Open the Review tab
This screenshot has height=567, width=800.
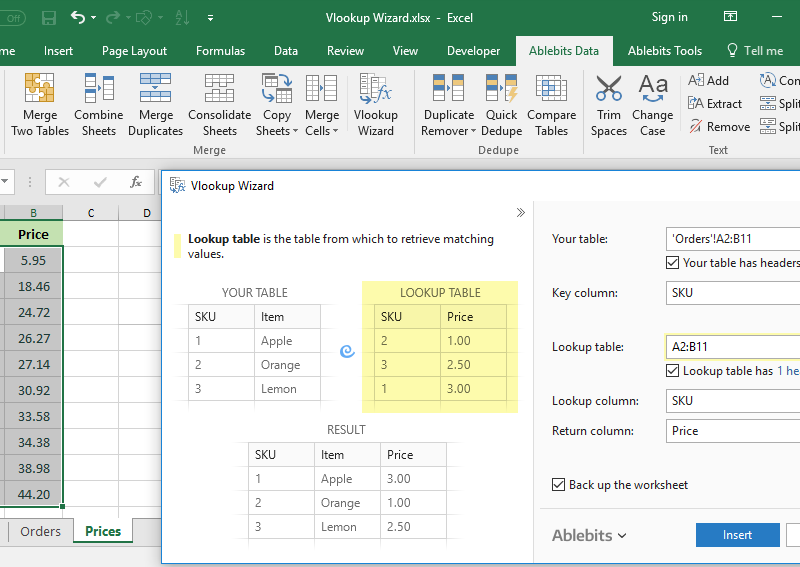(345, 51)
